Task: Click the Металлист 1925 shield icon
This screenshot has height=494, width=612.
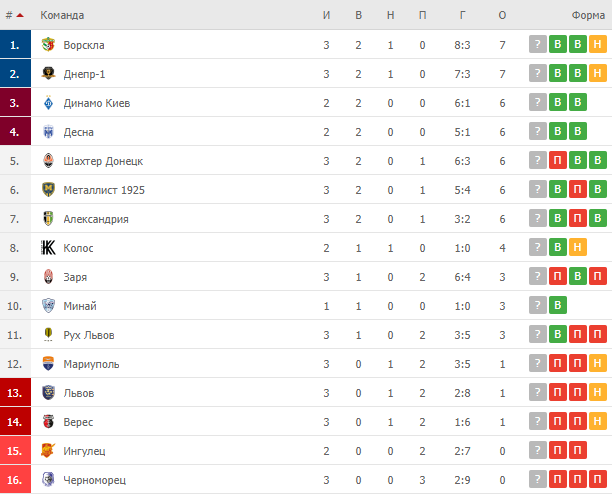Action: coord(48,190)
